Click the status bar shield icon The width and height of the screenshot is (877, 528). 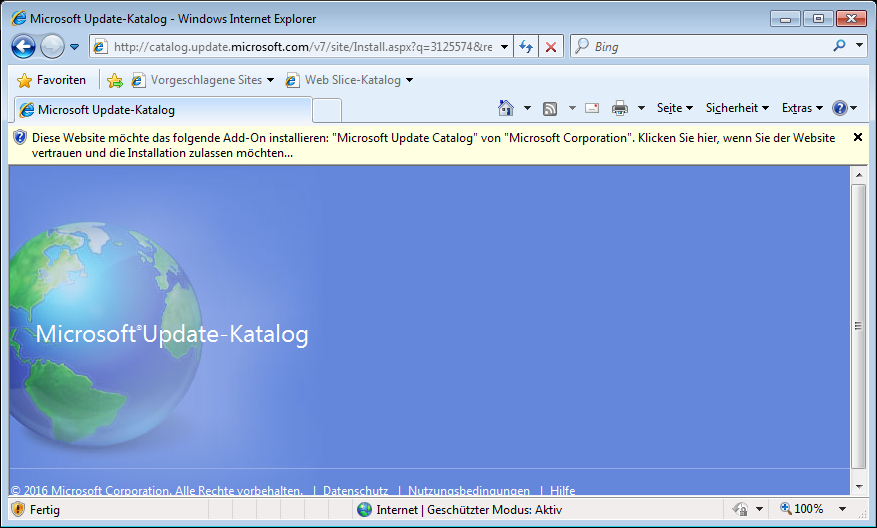(x=18, y=509)
